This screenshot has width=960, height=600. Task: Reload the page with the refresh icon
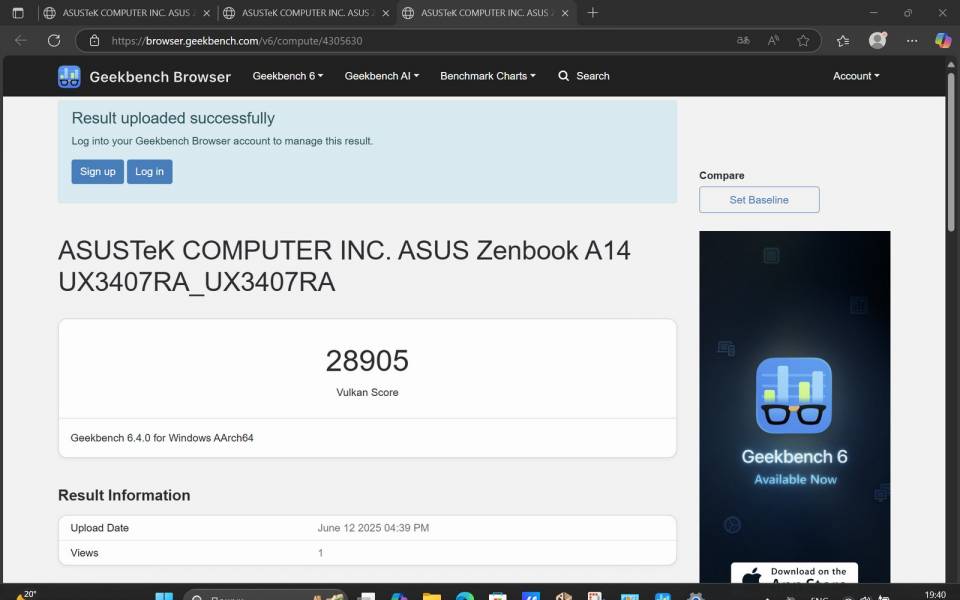coord(54,40)
